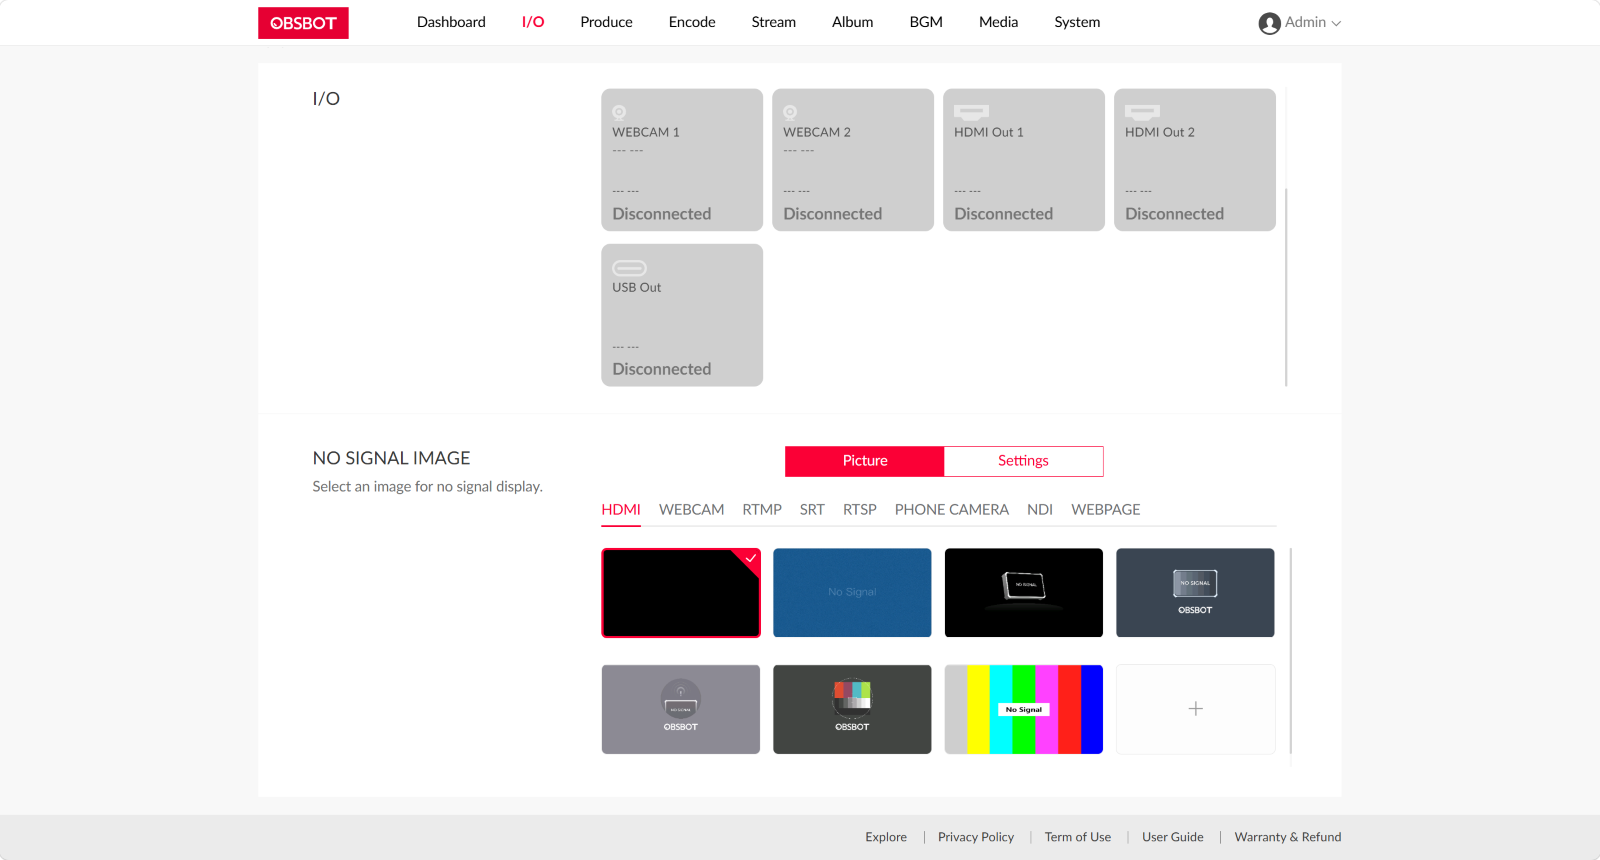Open the RTMP tab
Viewport: 1600px width, 860px height.
[762, 510]
